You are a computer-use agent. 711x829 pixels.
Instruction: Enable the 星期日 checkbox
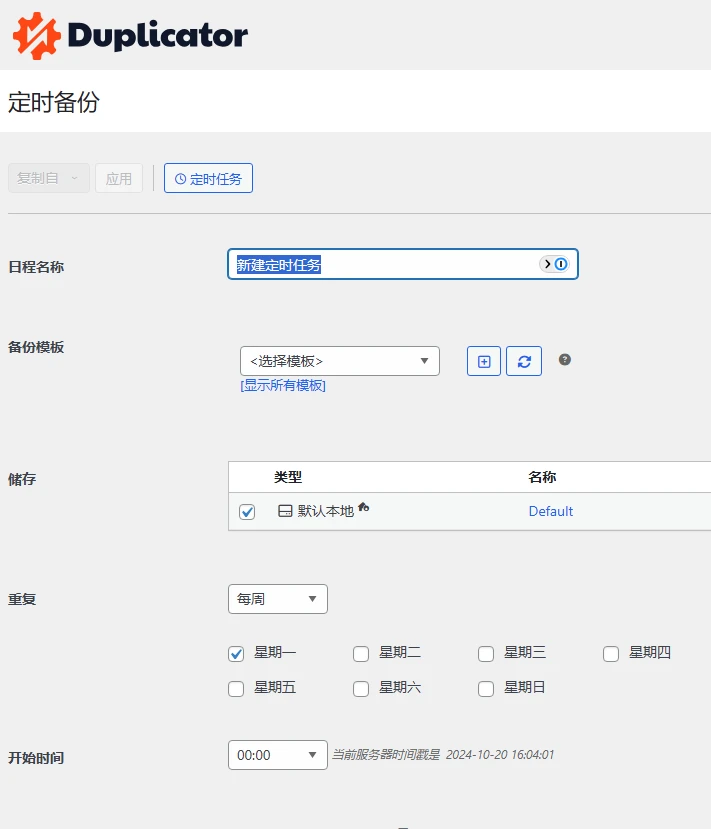point(486,689)
